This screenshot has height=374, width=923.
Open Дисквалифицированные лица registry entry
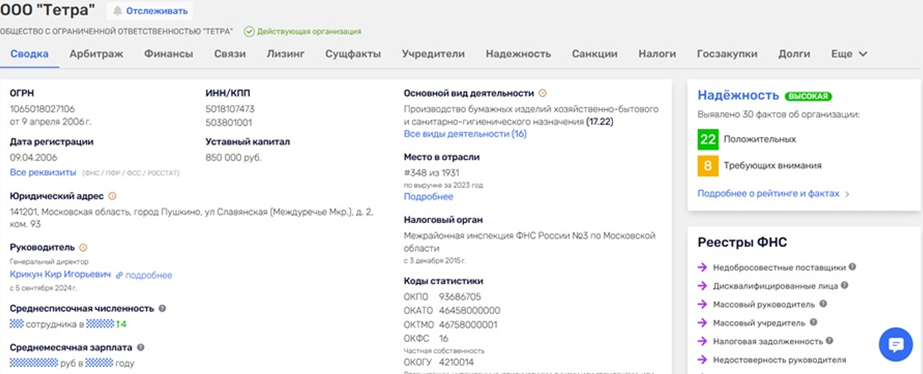[775, 286]
